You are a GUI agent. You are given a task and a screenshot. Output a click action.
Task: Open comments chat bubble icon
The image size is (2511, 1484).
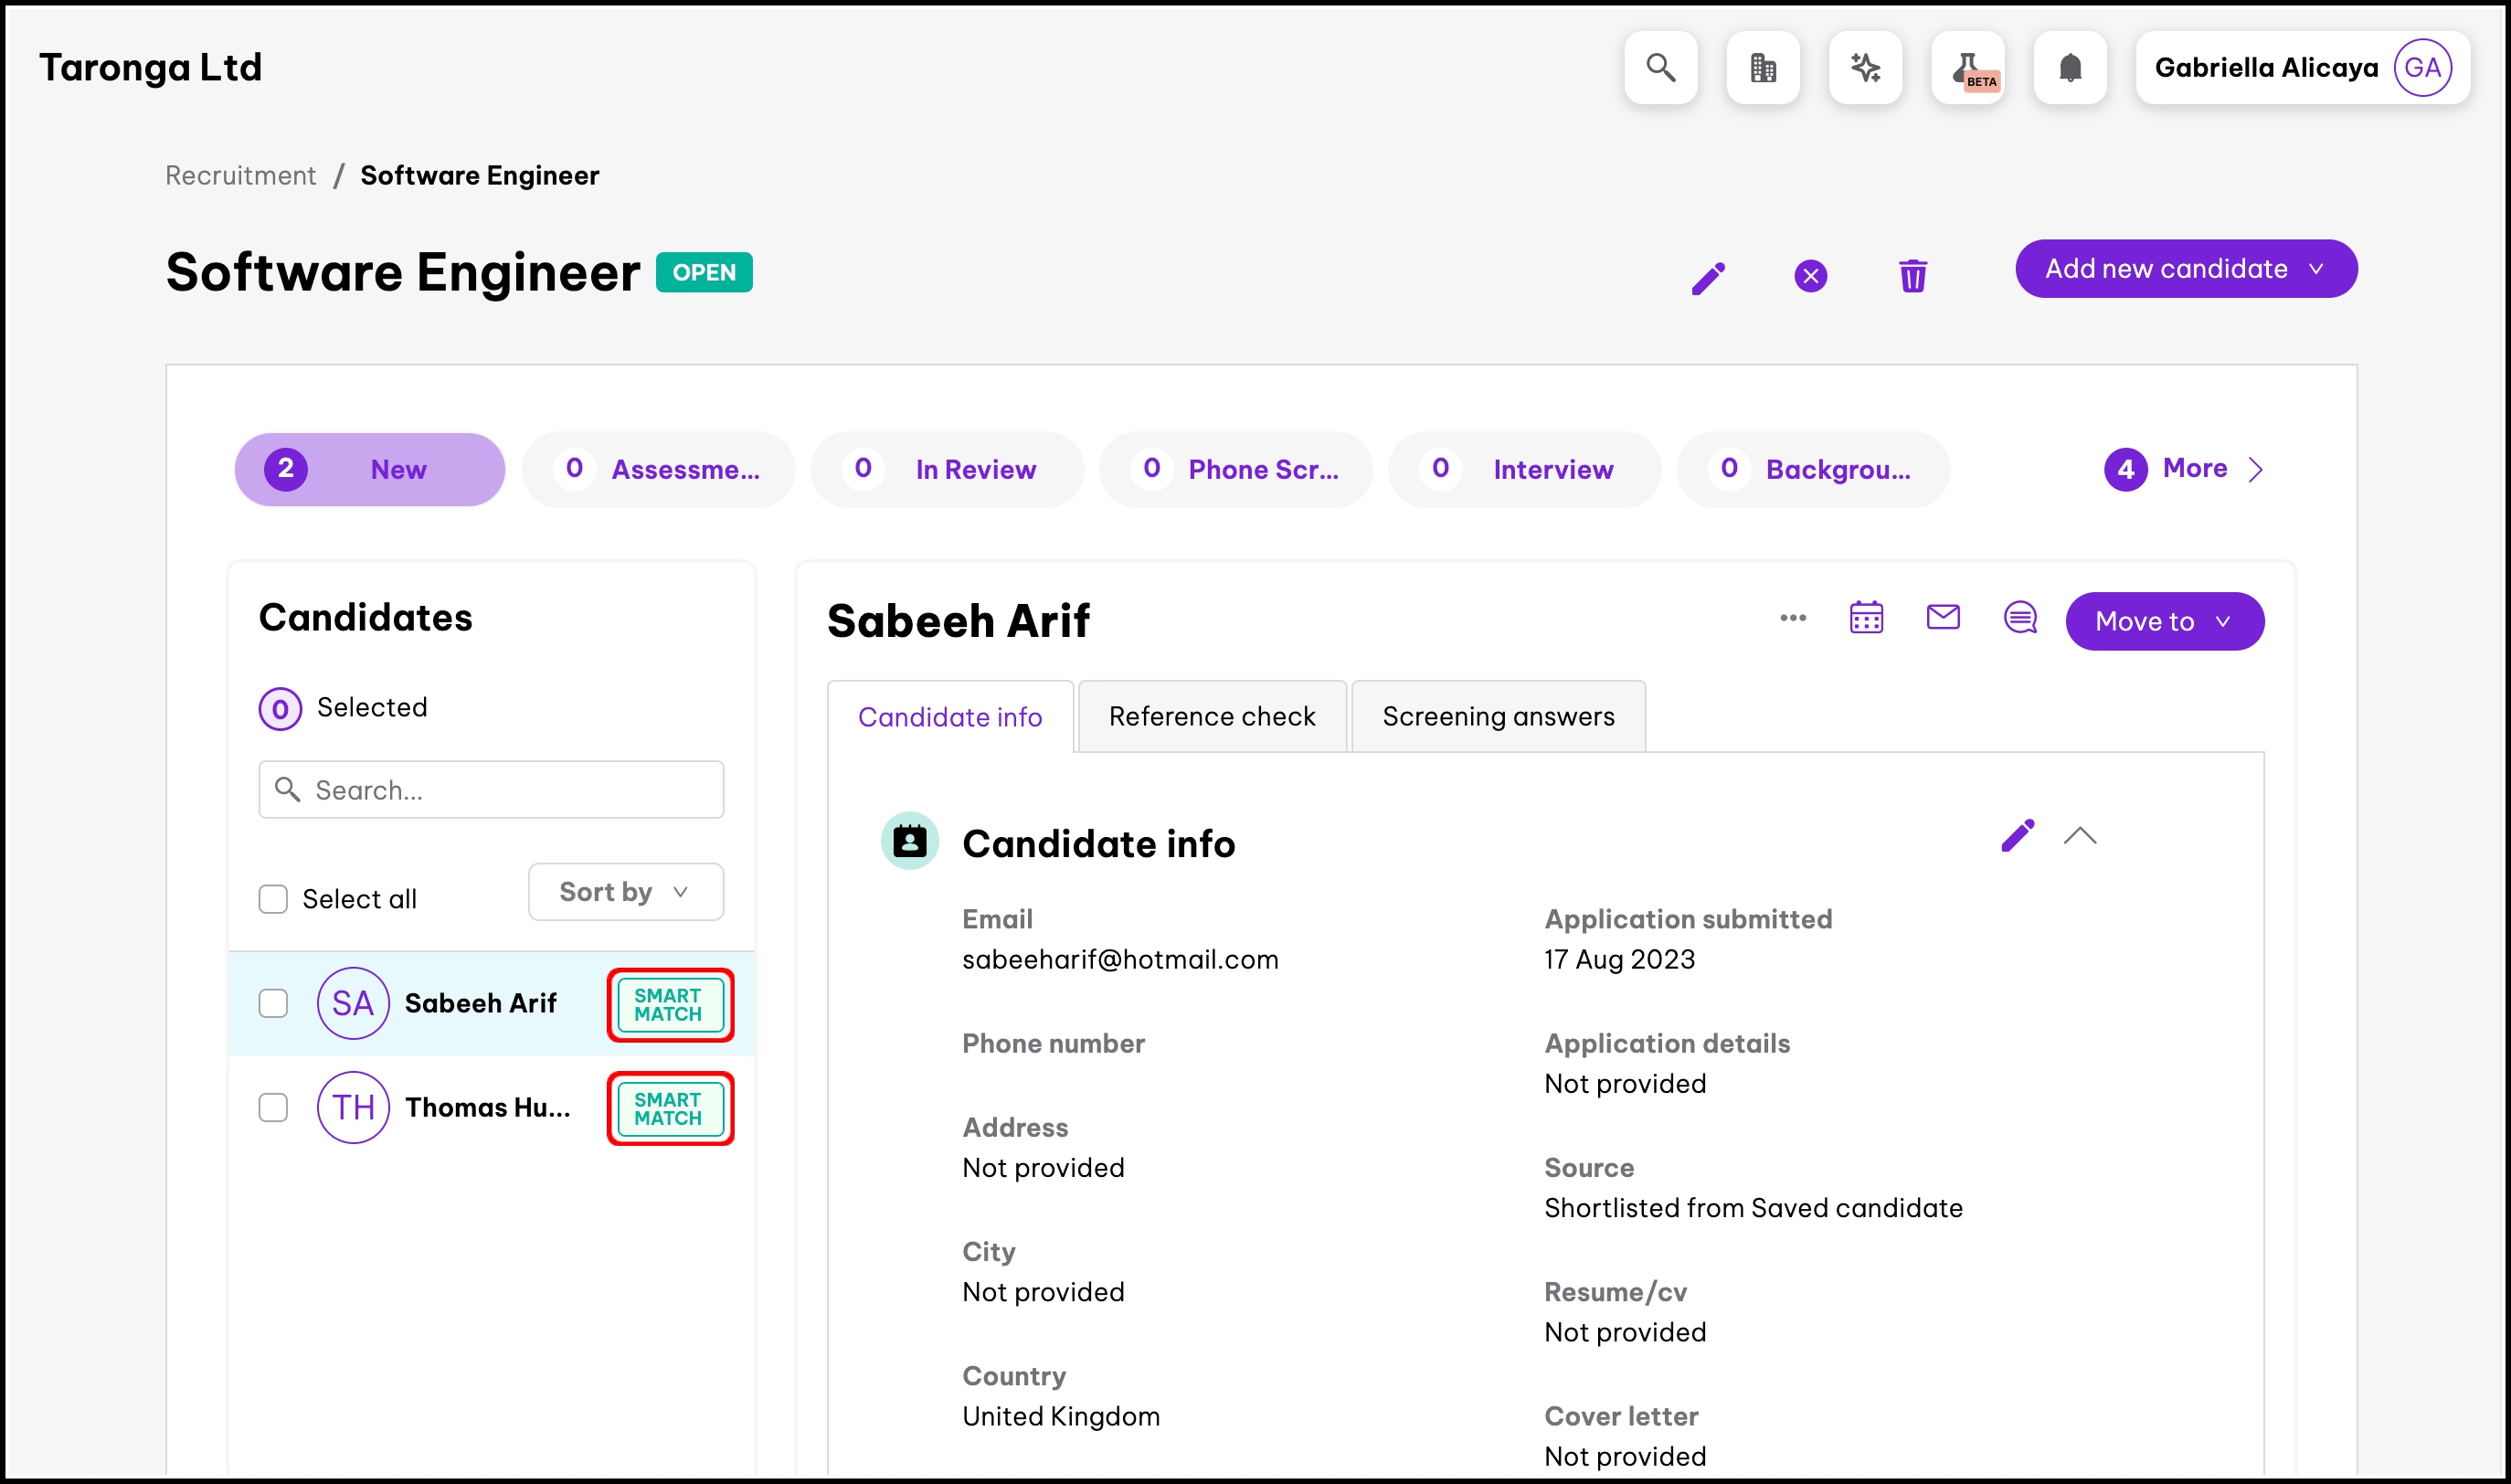[x=2020, y=618]
